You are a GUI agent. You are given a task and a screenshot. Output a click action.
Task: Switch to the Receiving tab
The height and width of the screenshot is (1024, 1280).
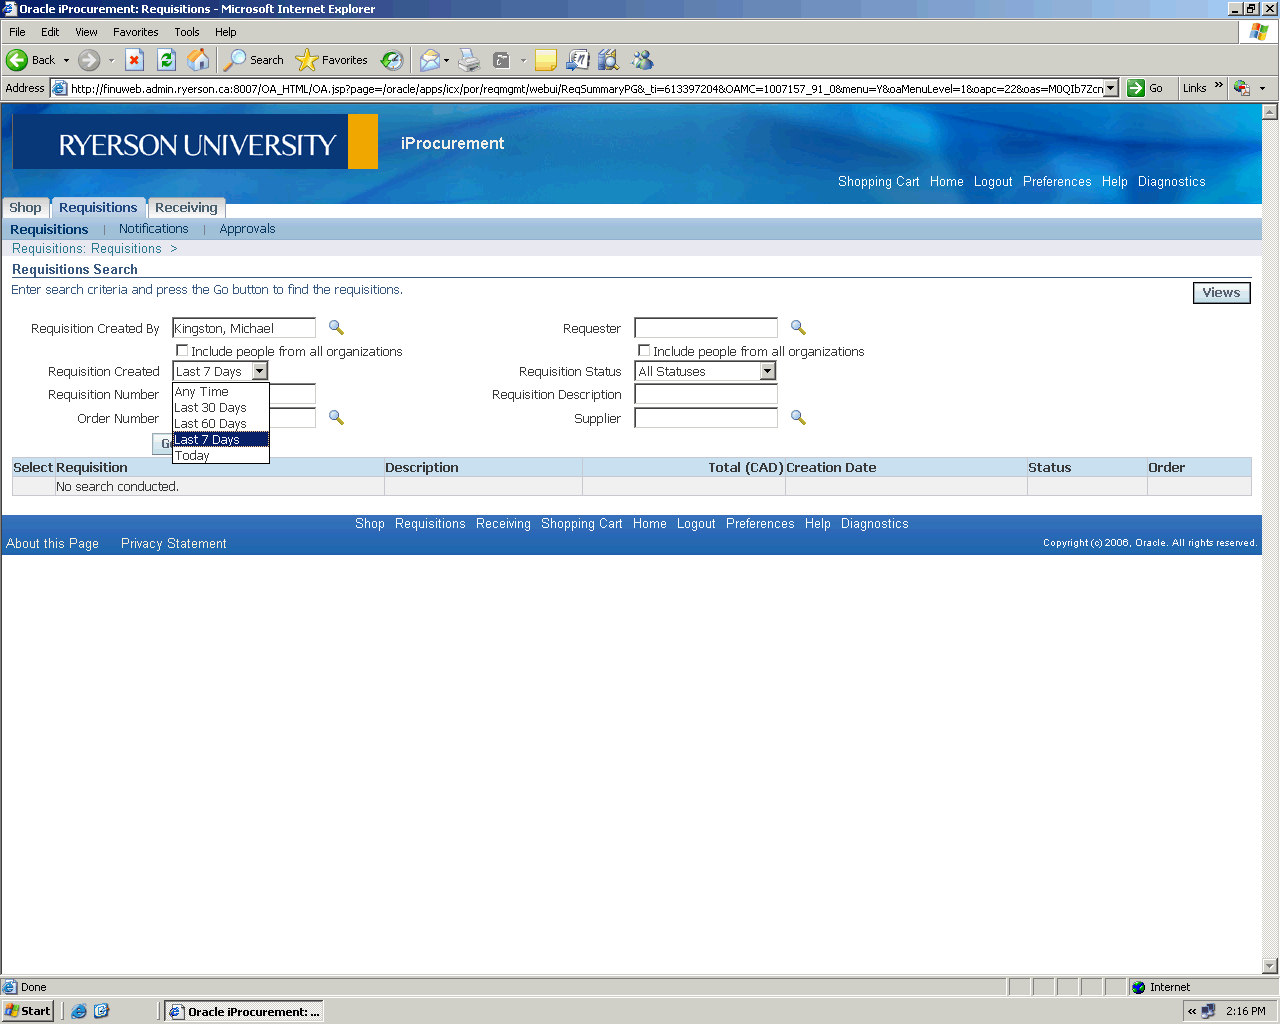point(186,208)
